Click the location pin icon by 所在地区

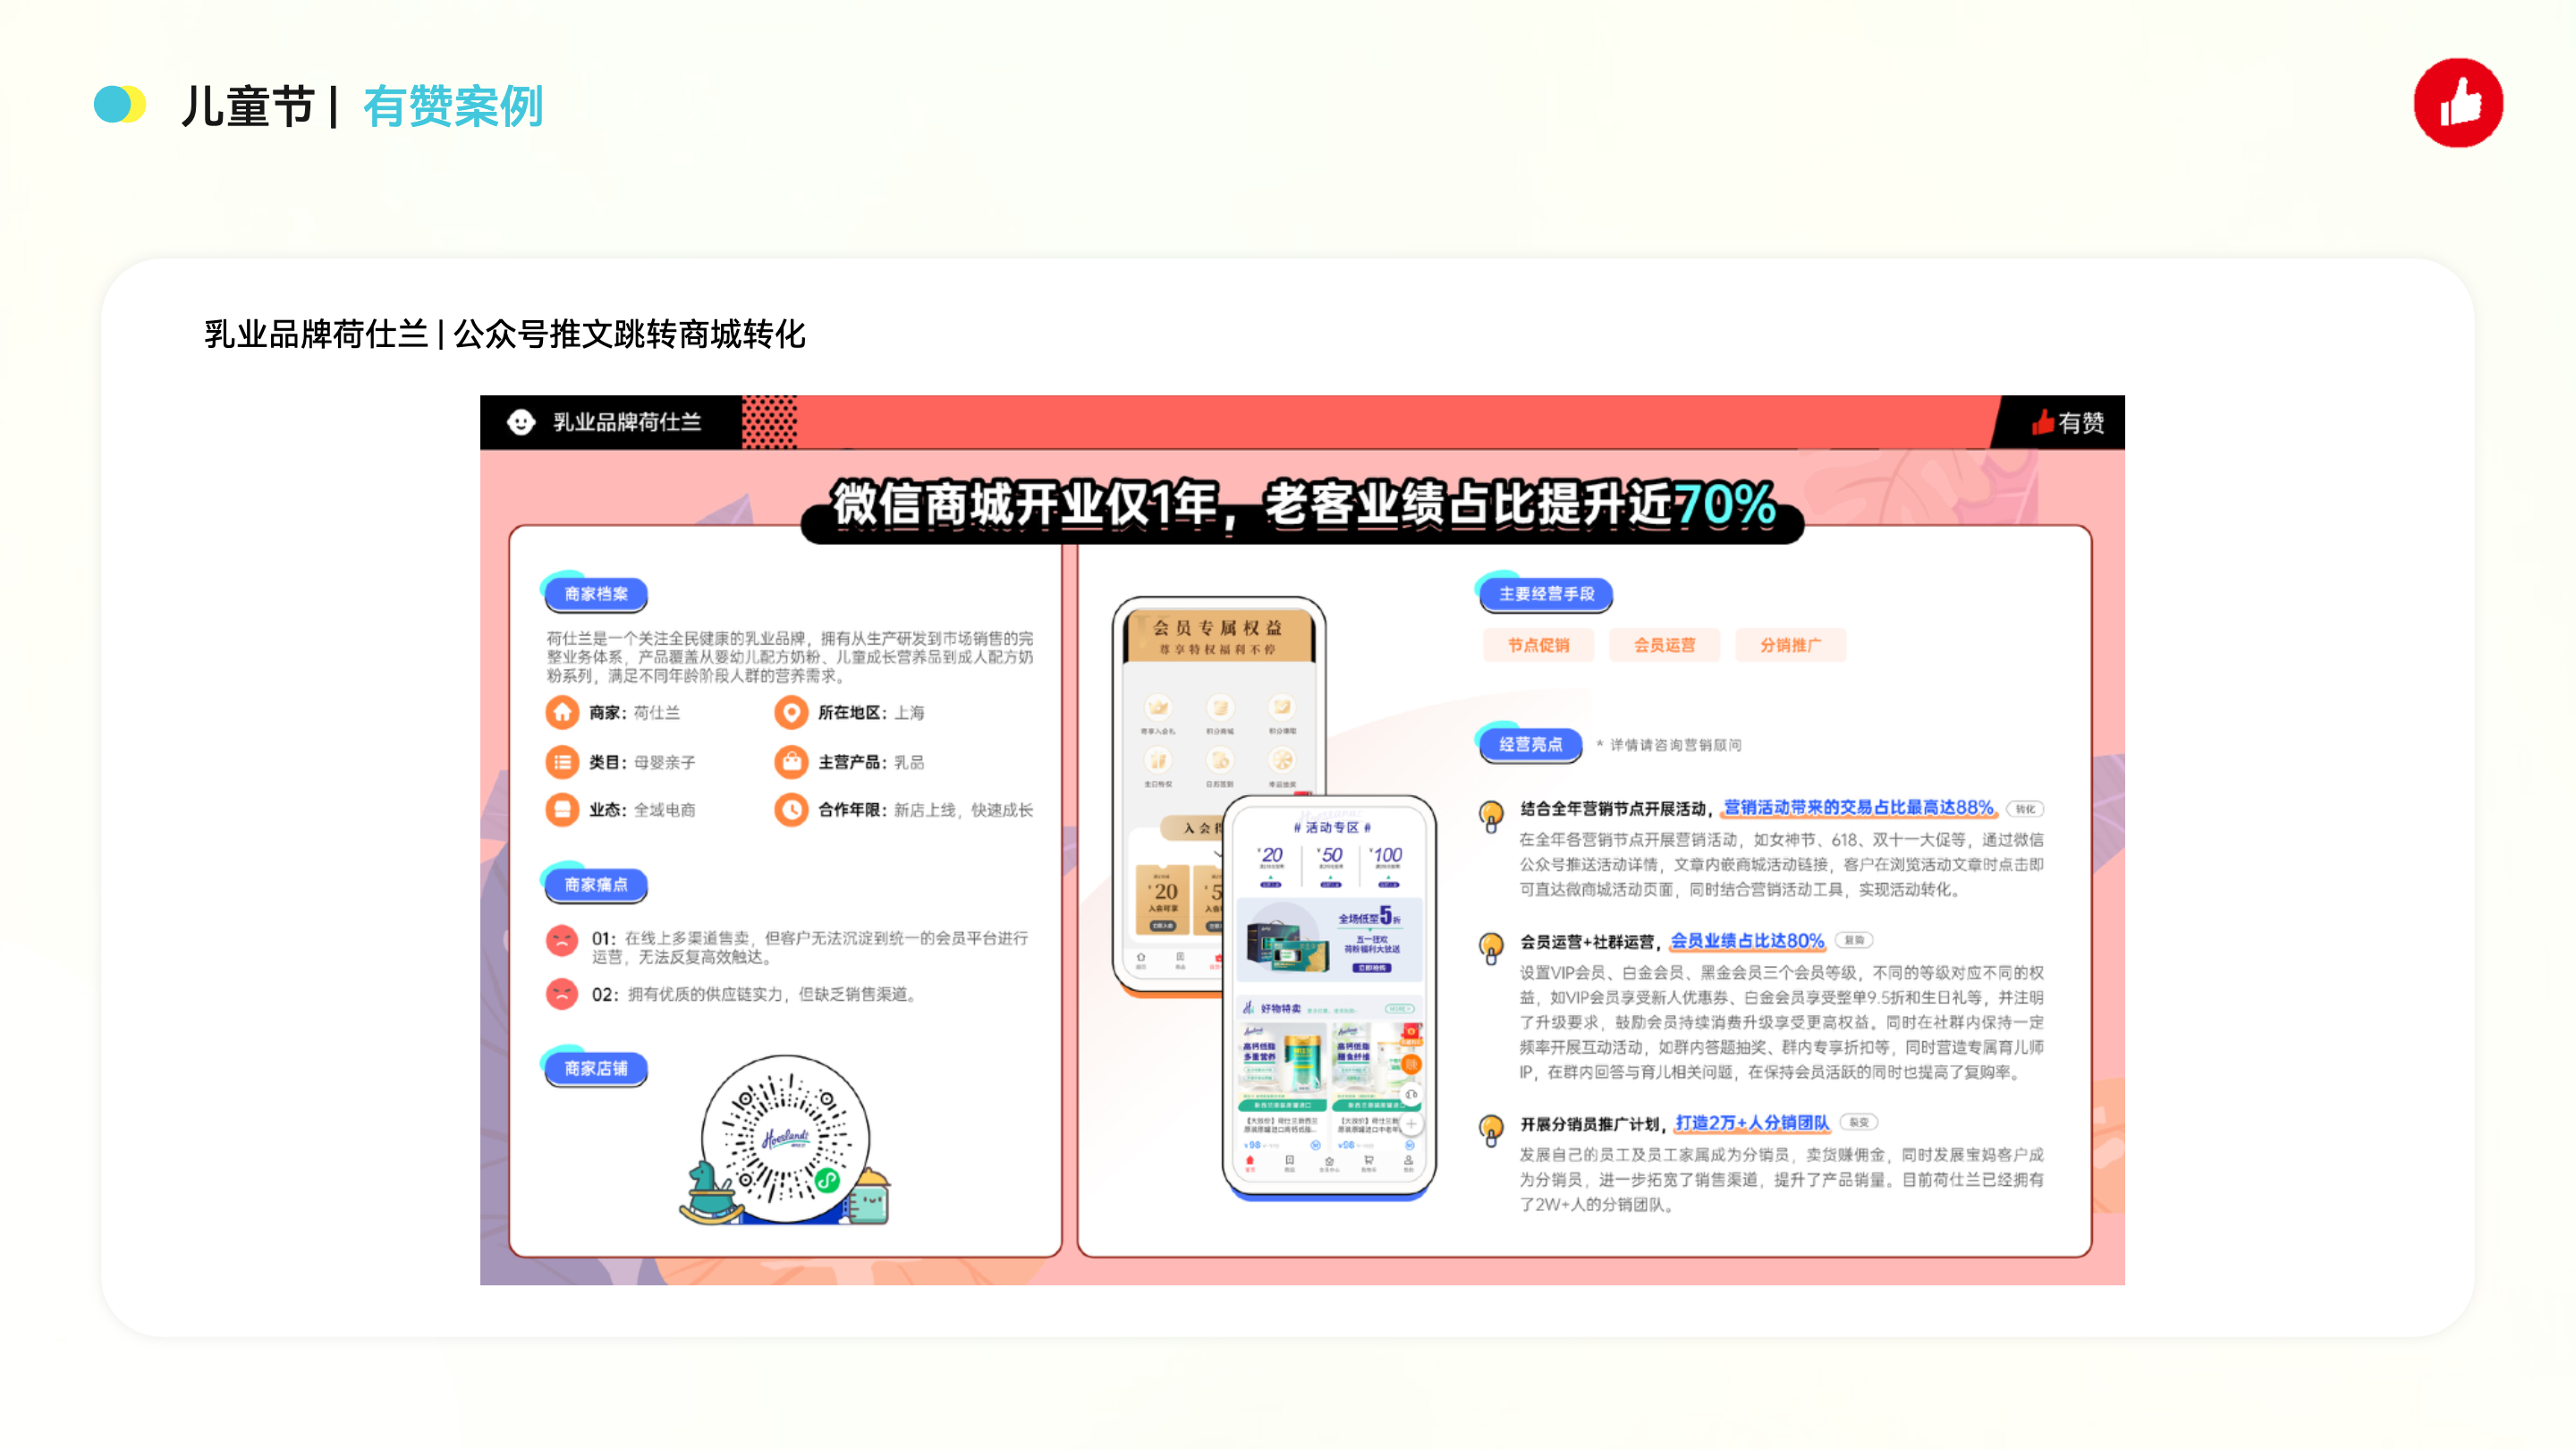791,712
